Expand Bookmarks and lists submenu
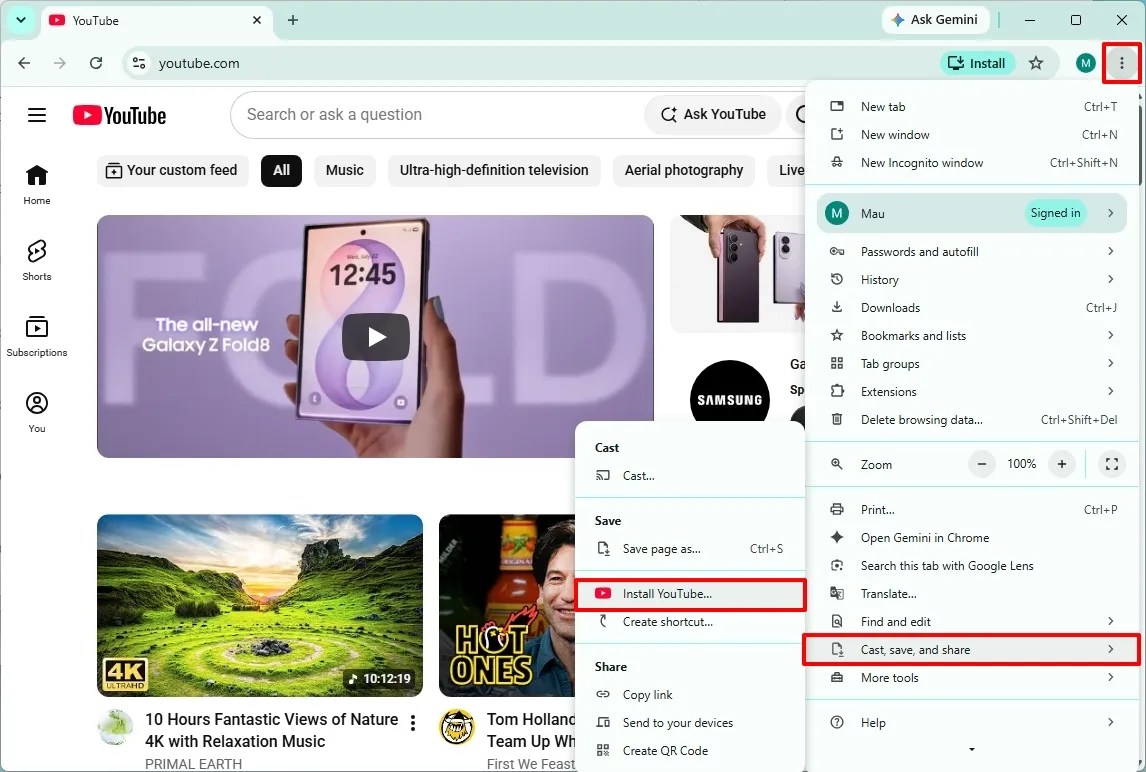This screenshot has width=1146, height=772. point(972,336)
